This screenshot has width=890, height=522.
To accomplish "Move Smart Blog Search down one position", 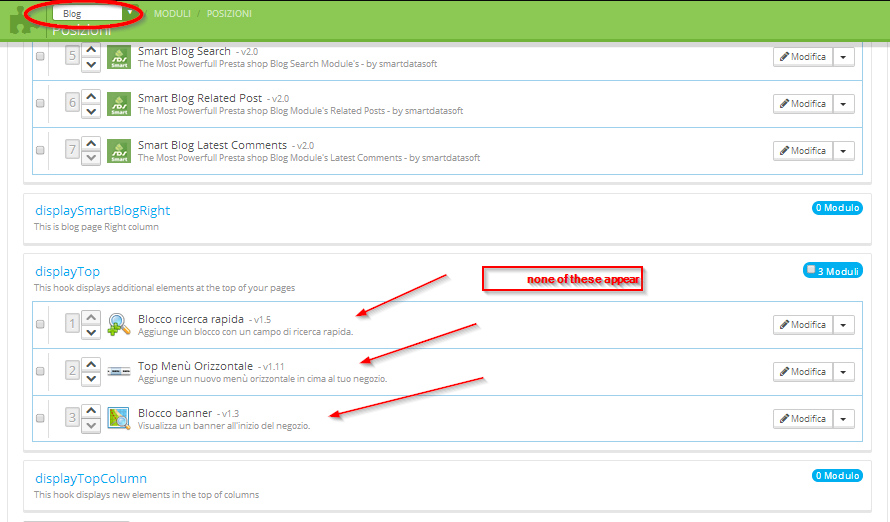I will pos(91,64).
